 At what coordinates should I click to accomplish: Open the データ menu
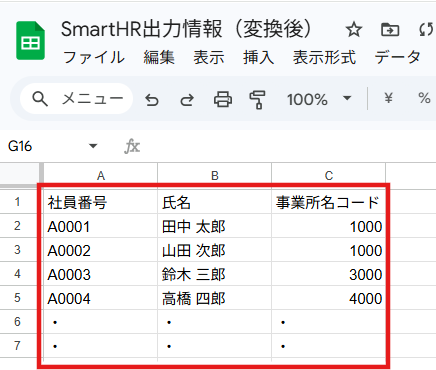click(397, 57)
